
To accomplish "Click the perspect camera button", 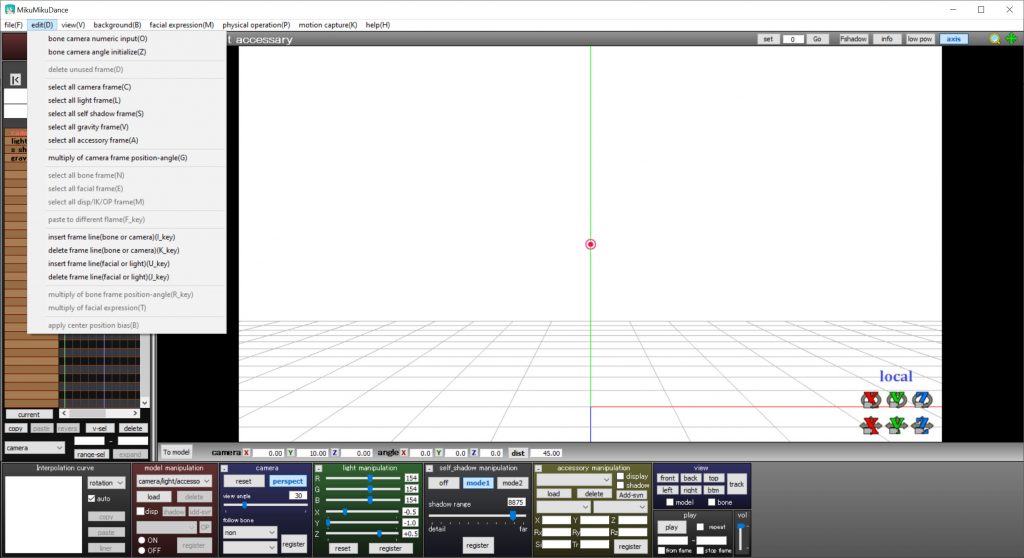I will coord(287,481).
